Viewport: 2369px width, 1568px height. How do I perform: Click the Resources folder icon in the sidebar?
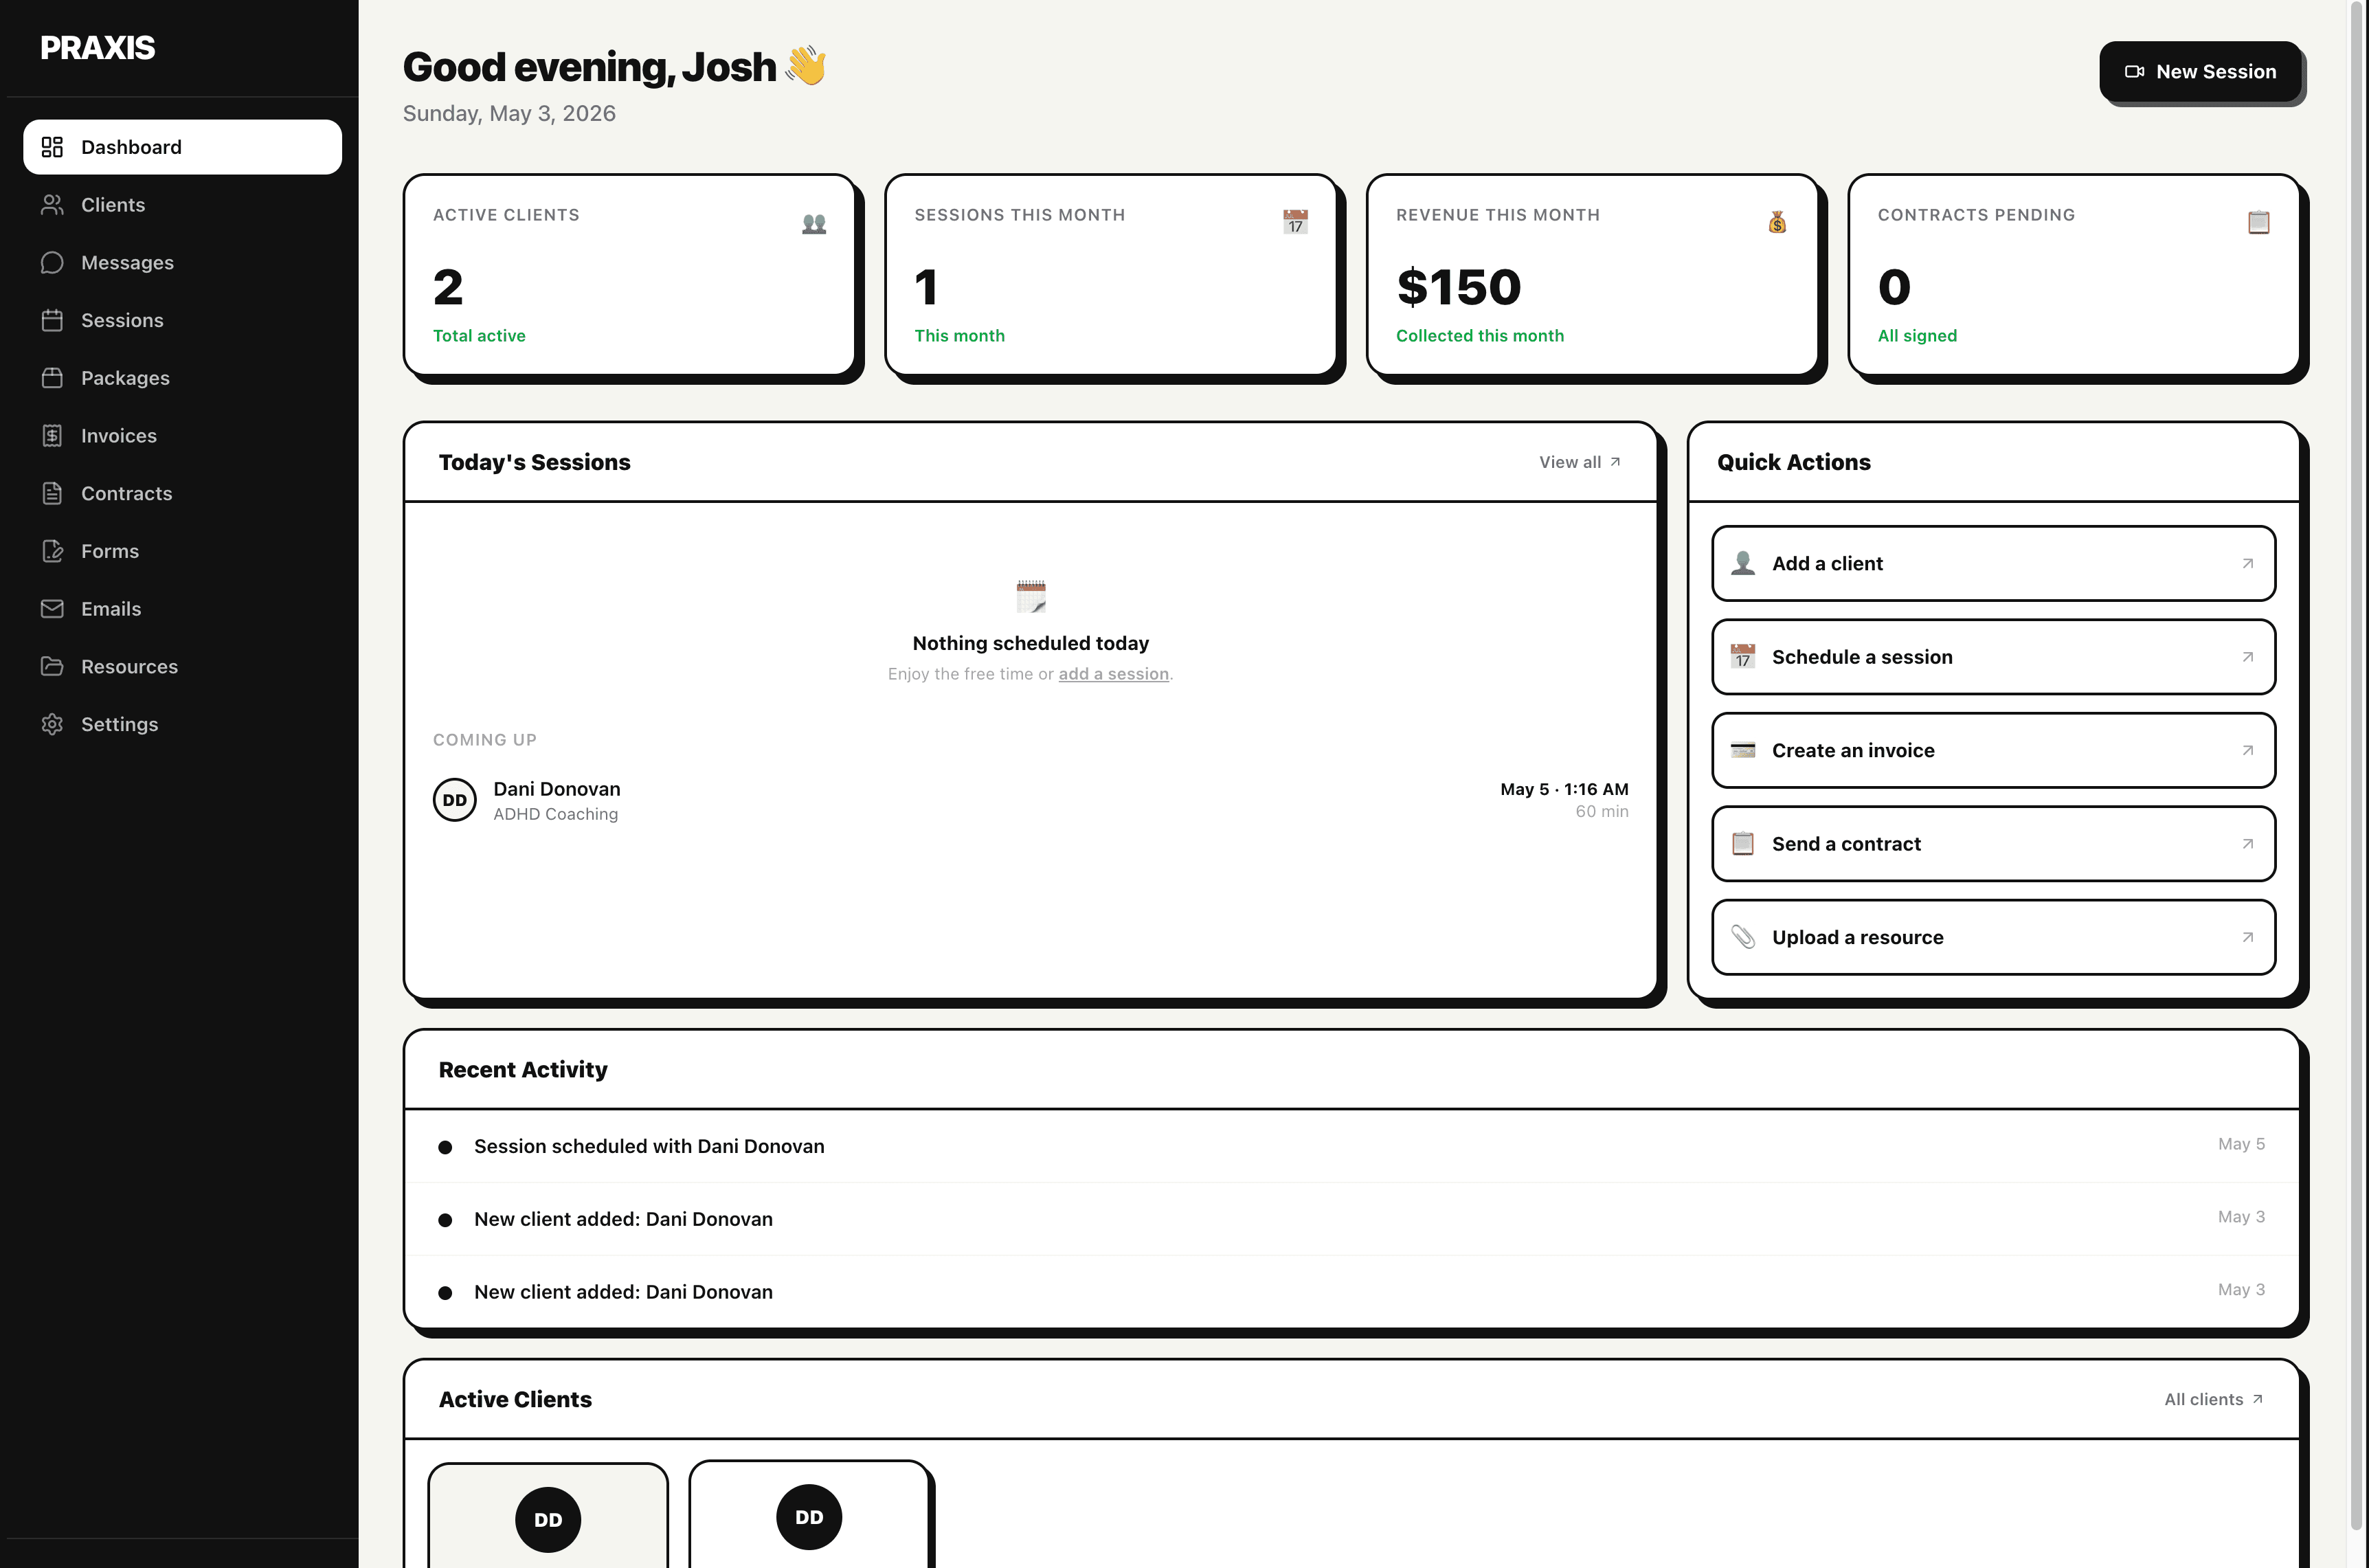(52, 666)
